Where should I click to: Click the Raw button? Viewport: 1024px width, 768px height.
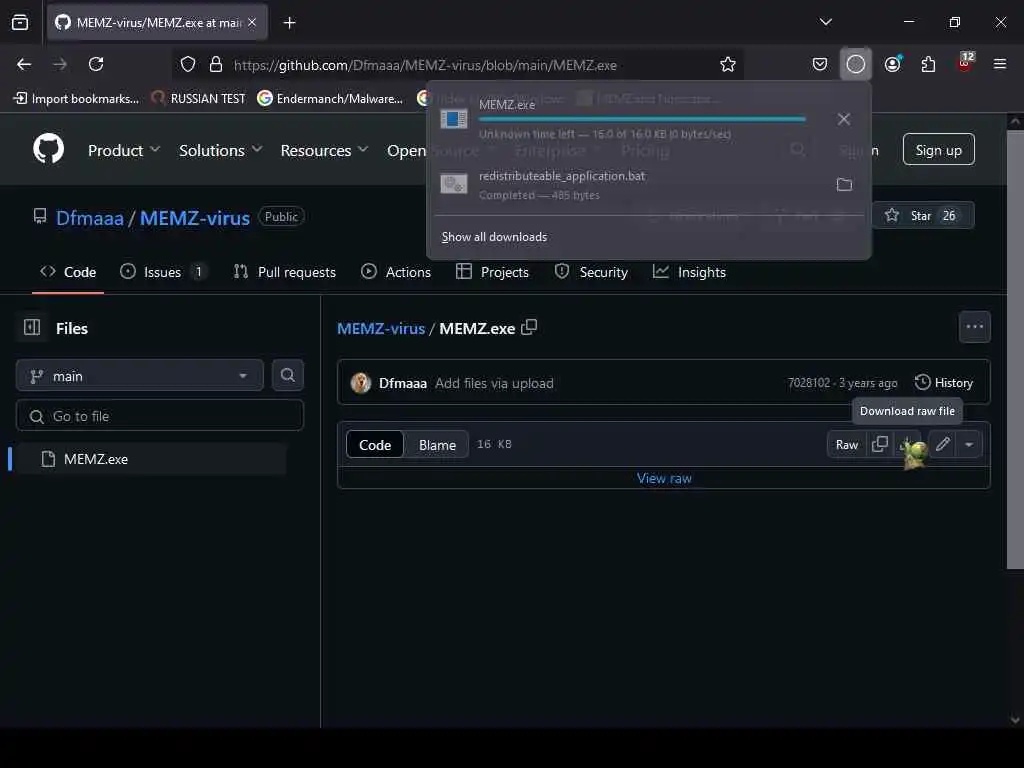847,444
